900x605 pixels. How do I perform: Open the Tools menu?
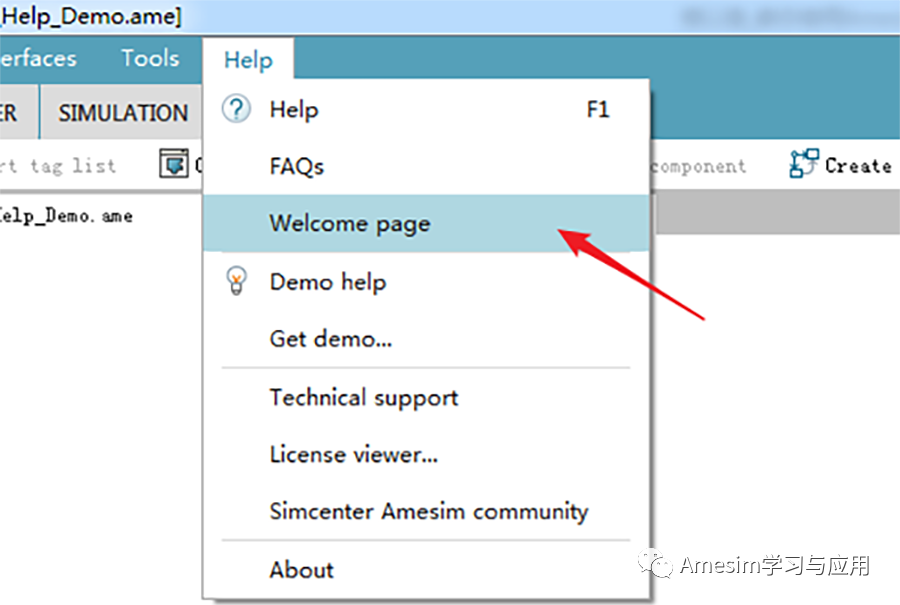click(150, 58)
